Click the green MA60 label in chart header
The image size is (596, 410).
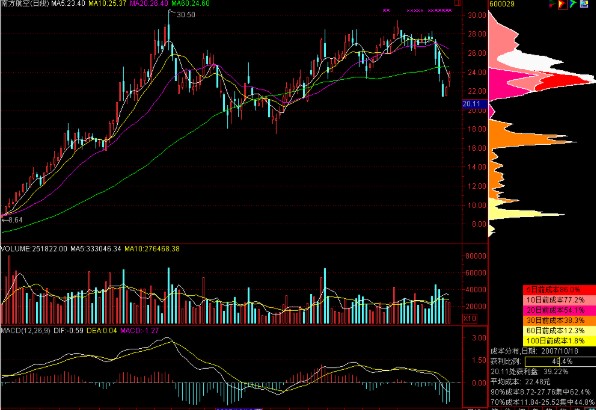point(190,3)
